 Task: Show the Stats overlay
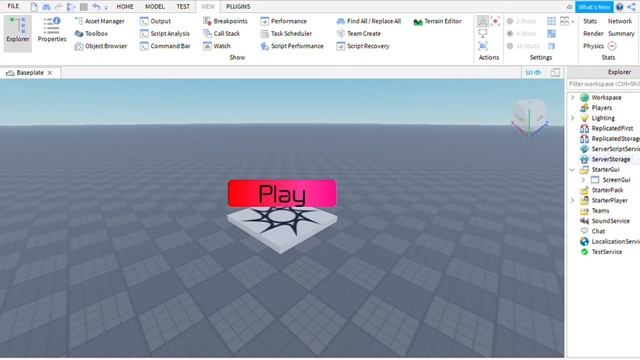tap(590, 21)
